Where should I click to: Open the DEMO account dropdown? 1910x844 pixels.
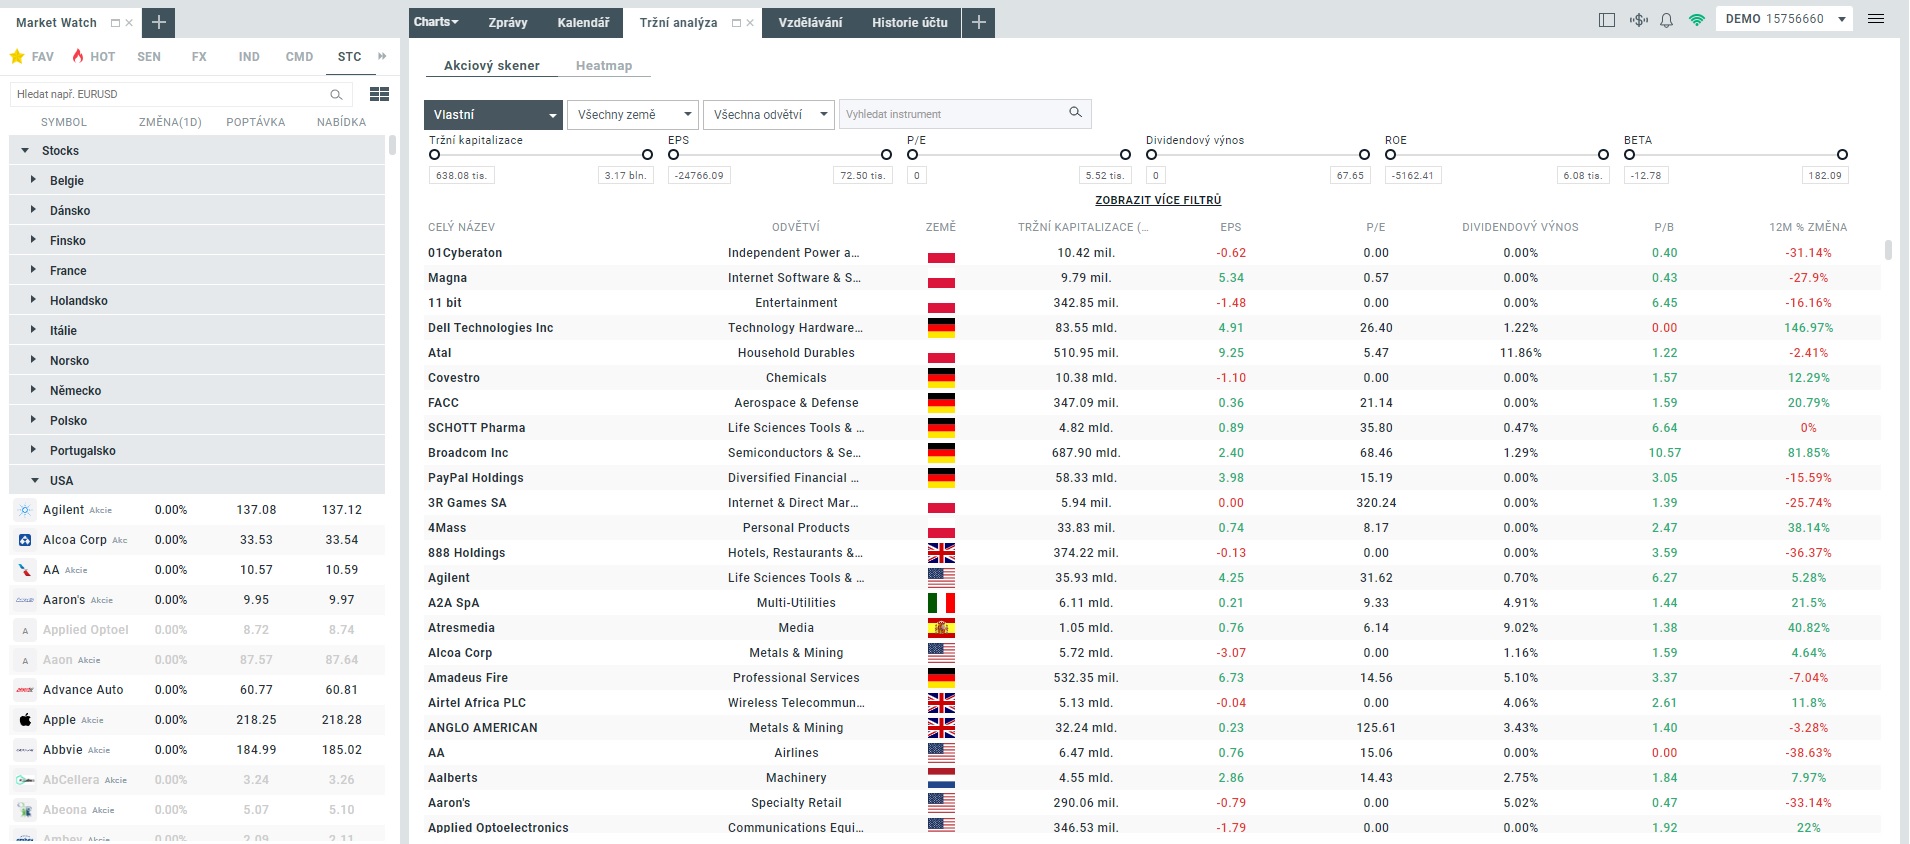[x=1784, y=19]
